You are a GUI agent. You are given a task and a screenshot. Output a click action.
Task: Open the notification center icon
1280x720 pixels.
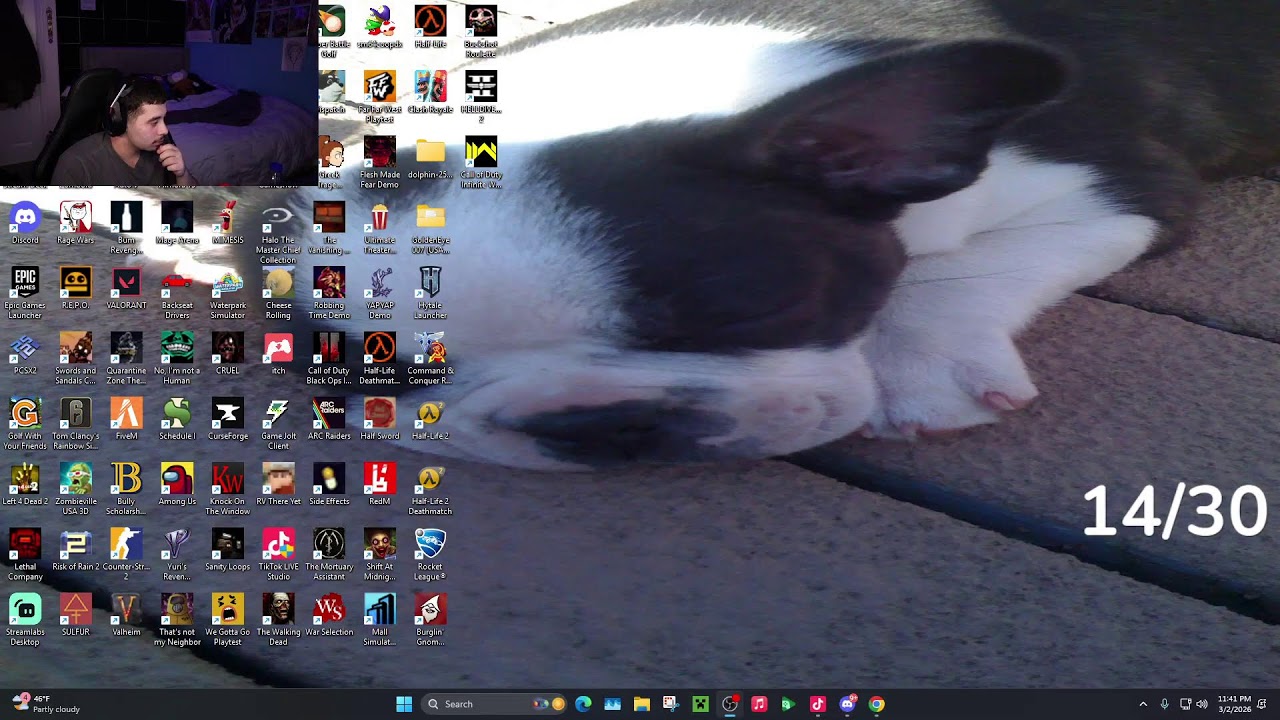click(x=1263, y=704)
